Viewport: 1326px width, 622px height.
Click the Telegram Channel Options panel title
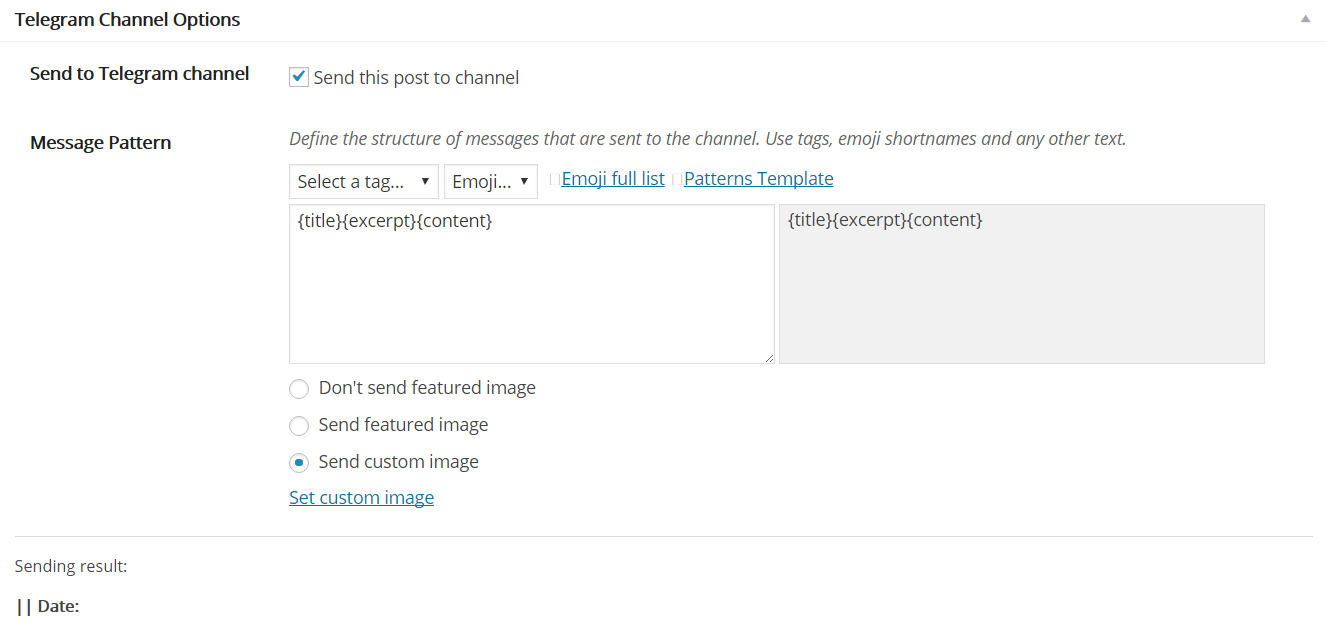click(x=127, y=19)
